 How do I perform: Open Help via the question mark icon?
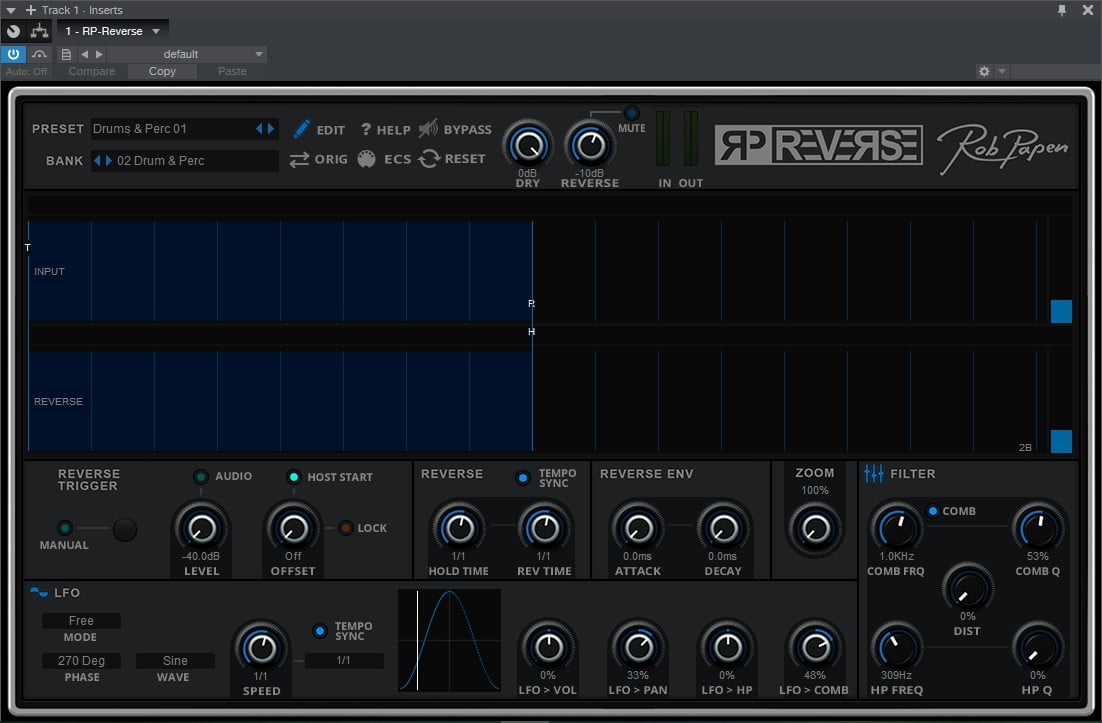click(x=365, y=129)
